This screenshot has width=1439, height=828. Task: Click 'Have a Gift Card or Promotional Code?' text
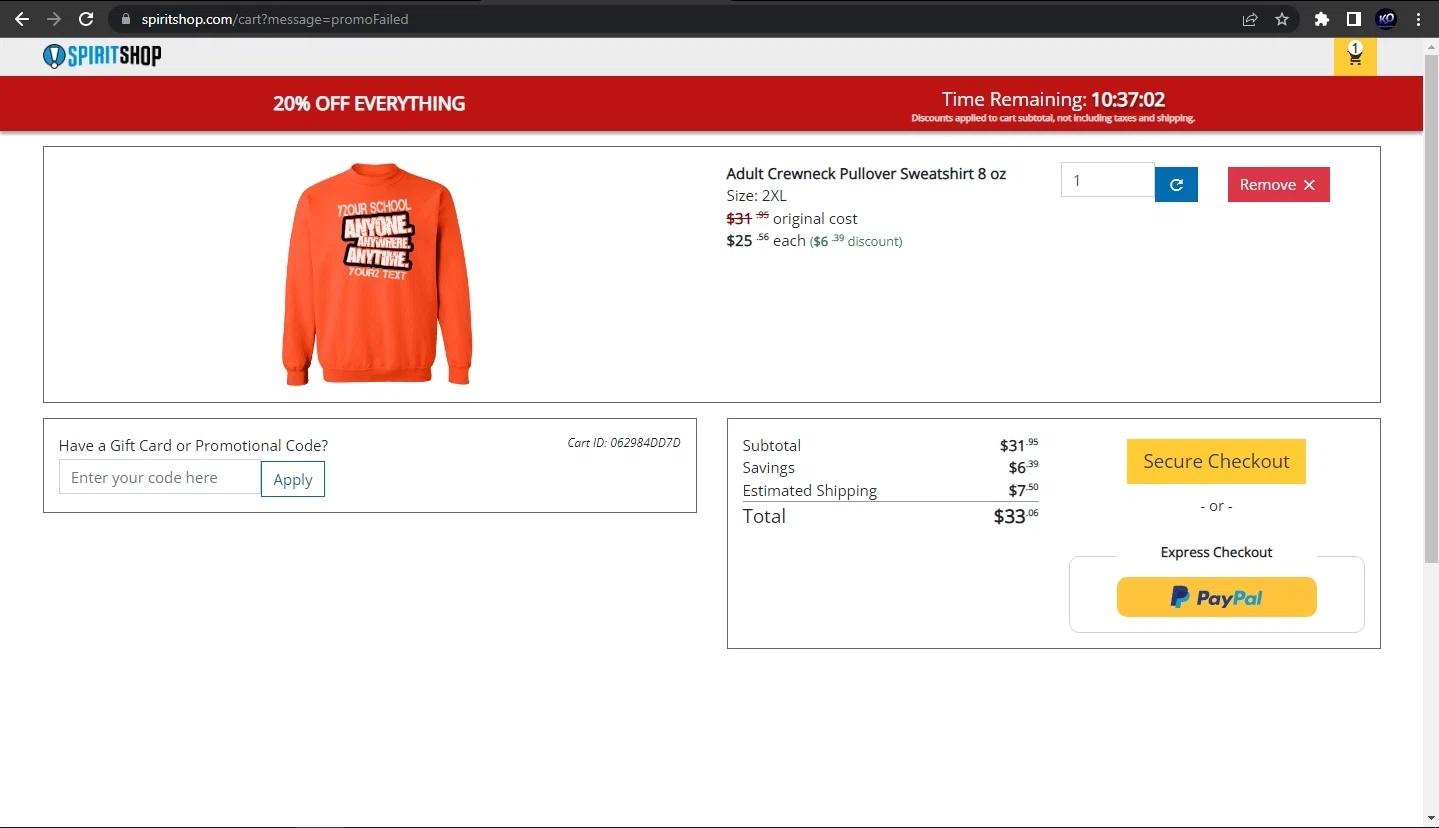(193, 445)
